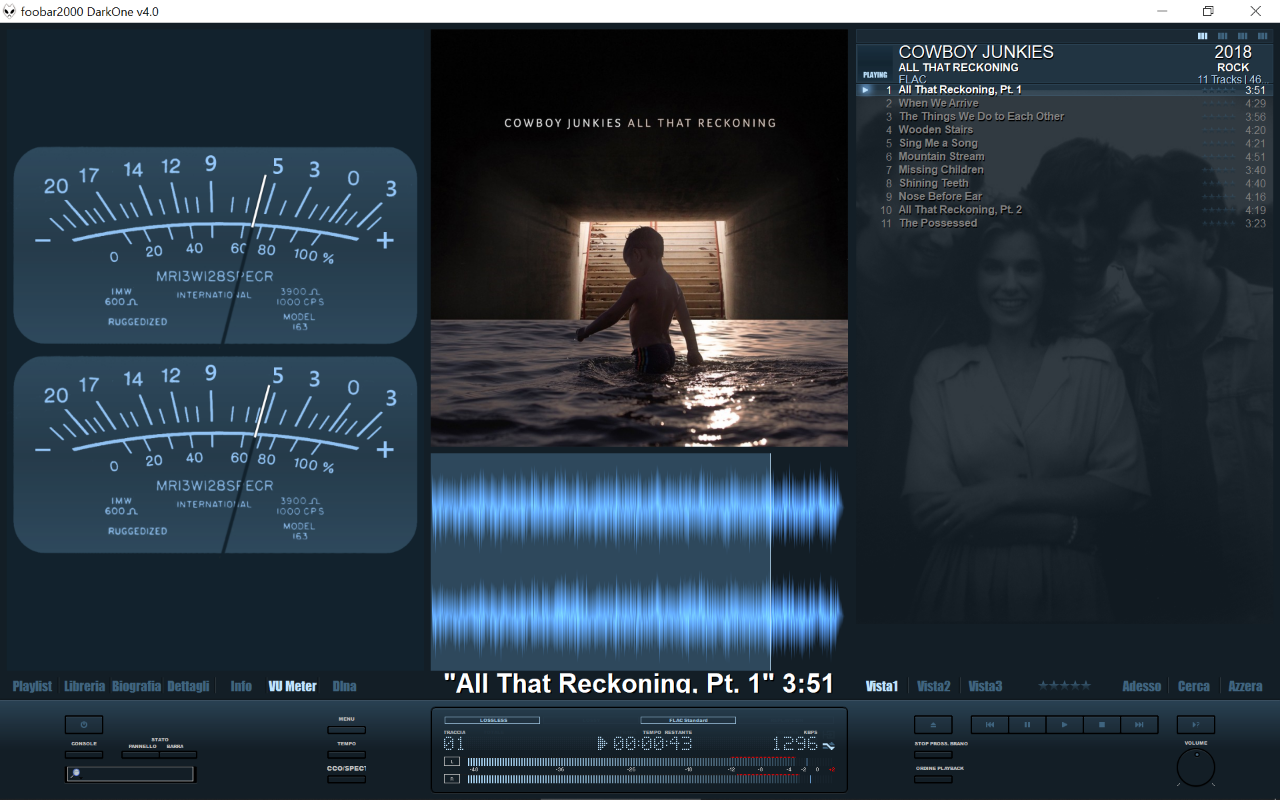1280x800 pixels.
Task: Click the search input field
Action: 130,773
